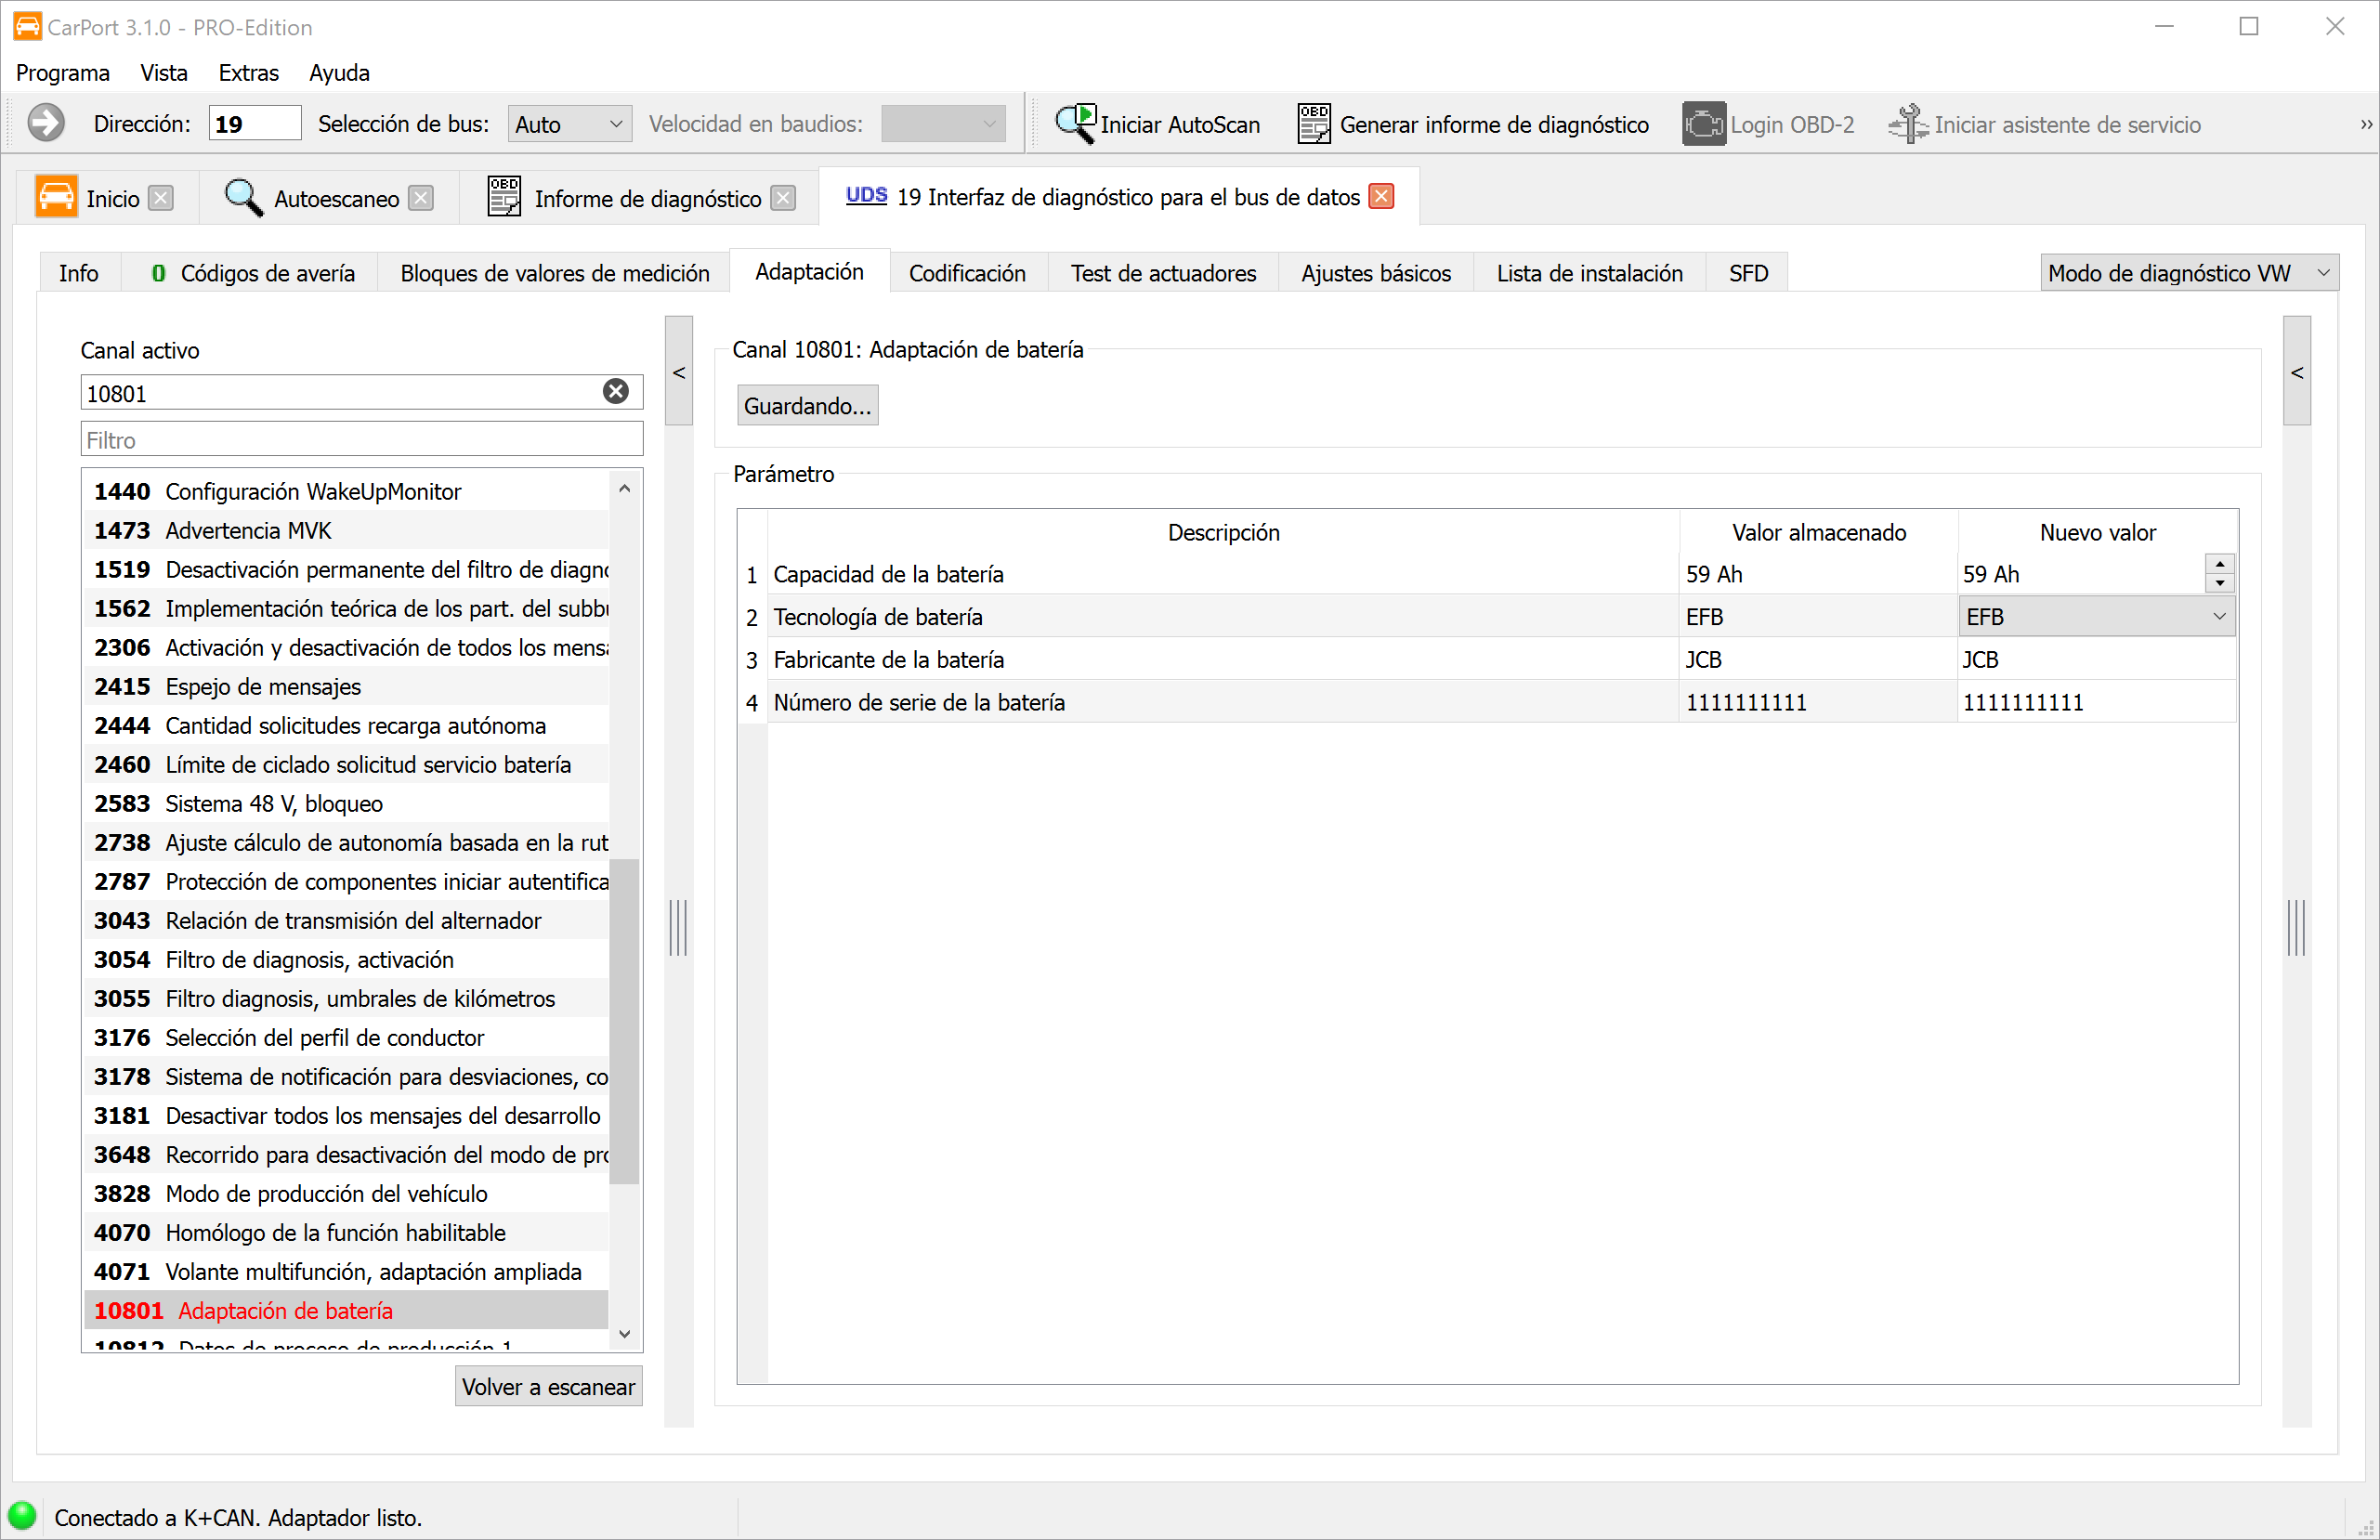Clear the active channel field with X icon
This screenshot has width=2380, height=1540.
(616, 392)
